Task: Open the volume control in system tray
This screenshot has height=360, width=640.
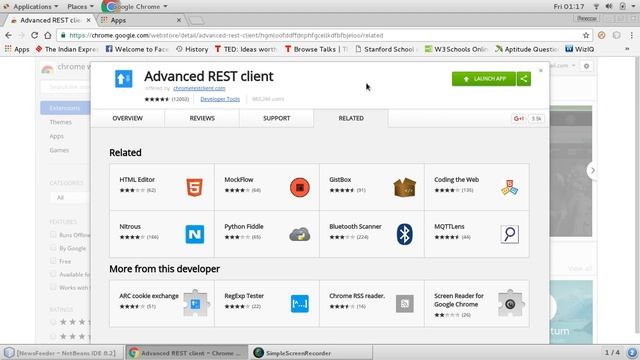Action: (609, 7)
